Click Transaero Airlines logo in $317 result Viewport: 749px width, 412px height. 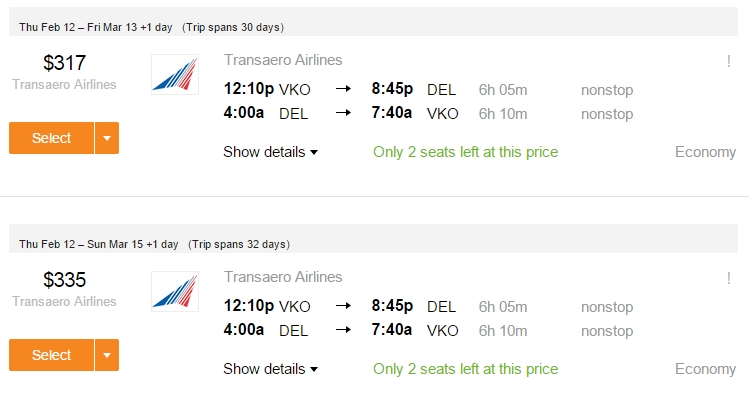click(x=174, y=75)
